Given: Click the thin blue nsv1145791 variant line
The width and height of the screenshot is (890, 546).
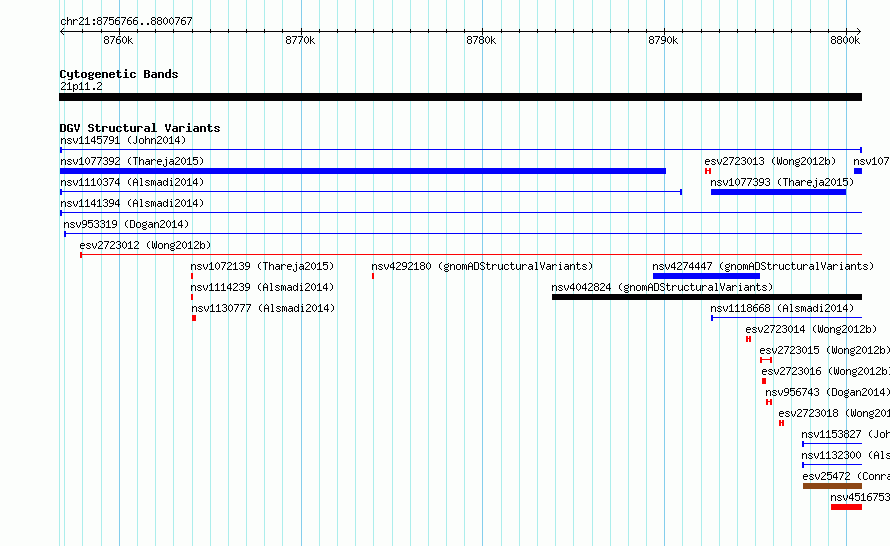Looking at the screenshot, I should (461, 150).
